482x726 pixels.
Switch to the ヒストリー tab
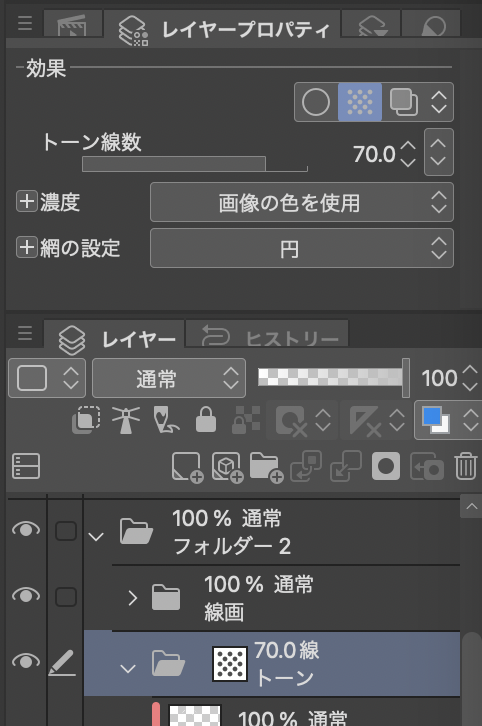(x=267, y=336)
